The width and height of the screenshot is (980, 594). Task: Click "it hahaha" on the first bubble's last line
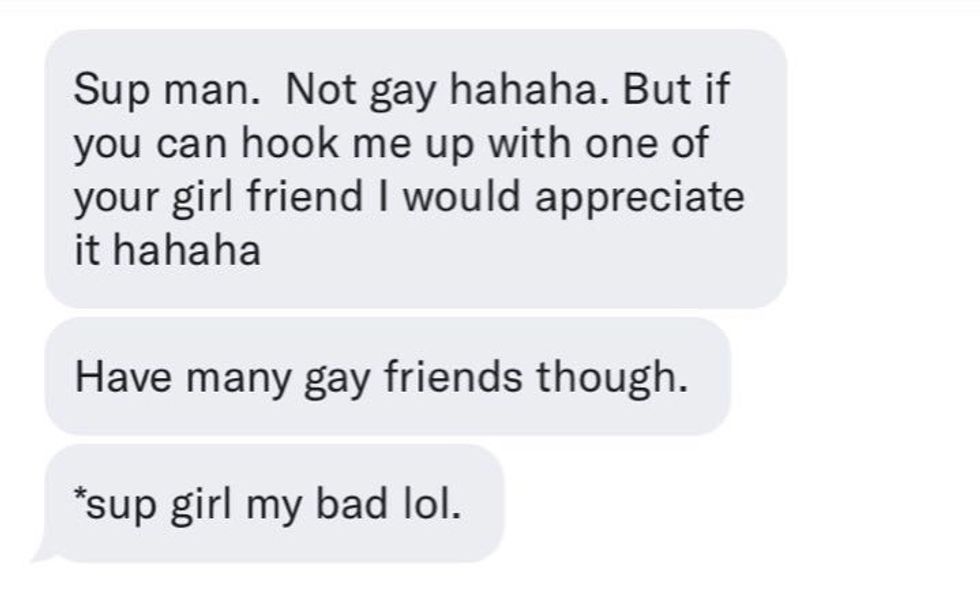pyautogui.click(x=167, y=251)
